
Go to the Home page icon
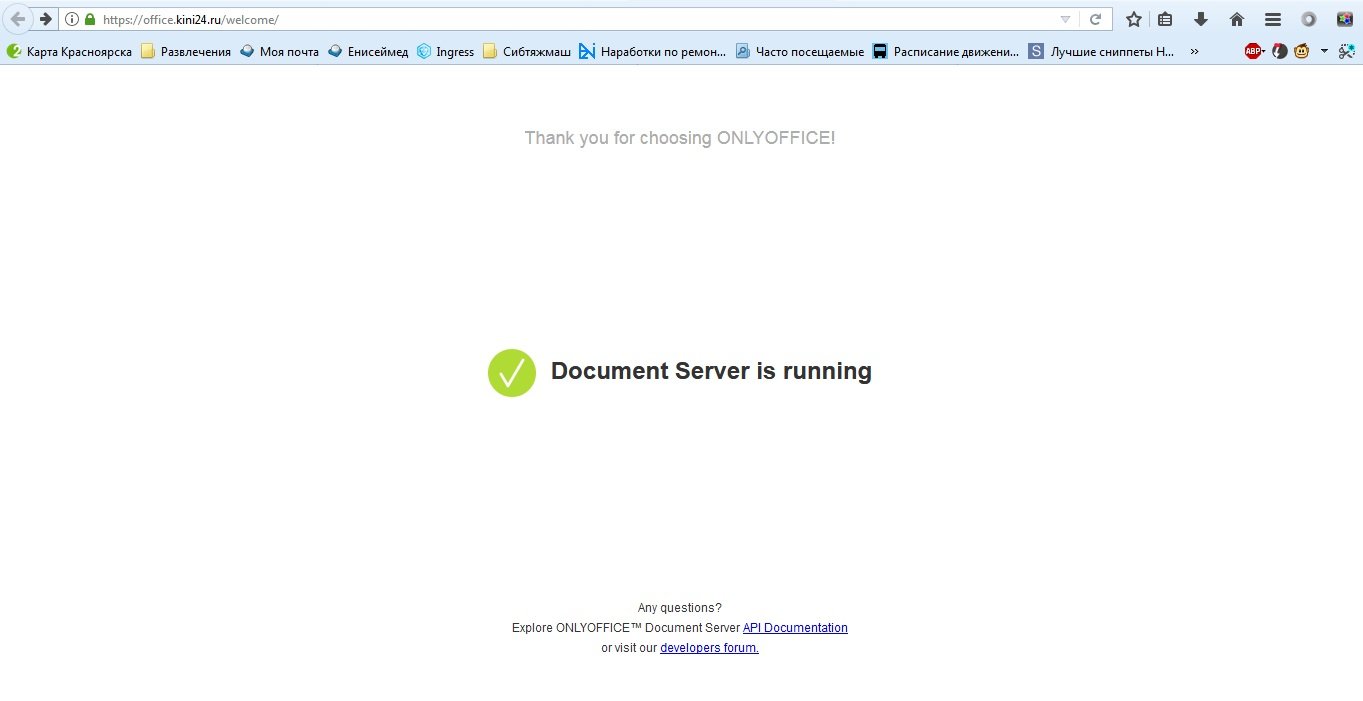point(1237,19)
